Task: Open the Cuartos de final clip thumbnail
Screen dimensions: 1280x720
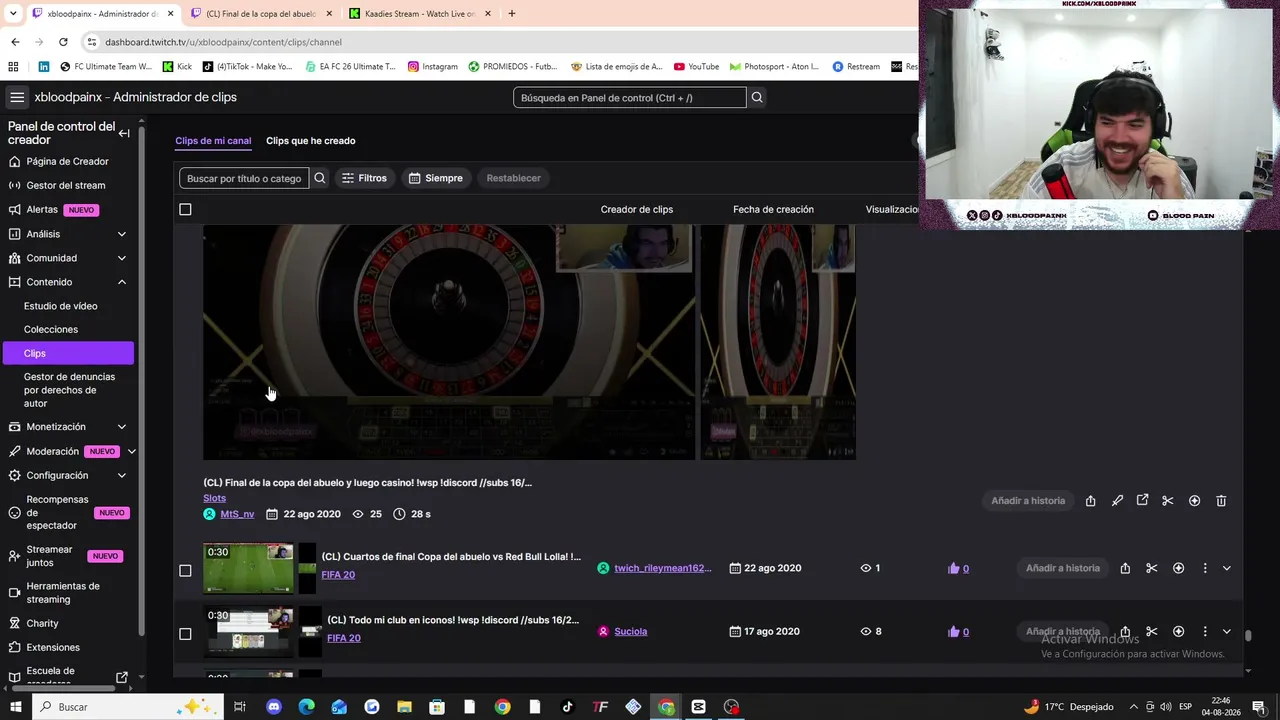Action: (248, 568)
